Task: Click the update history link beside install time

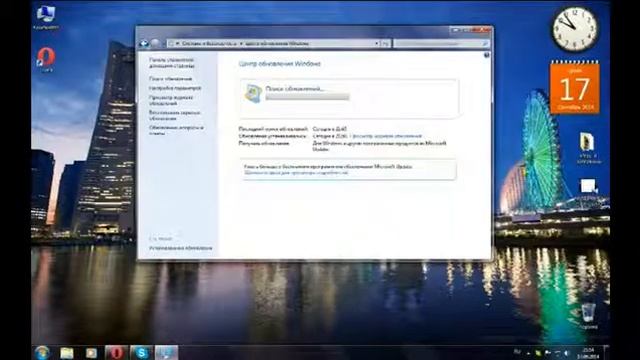Action: (387, 136)
